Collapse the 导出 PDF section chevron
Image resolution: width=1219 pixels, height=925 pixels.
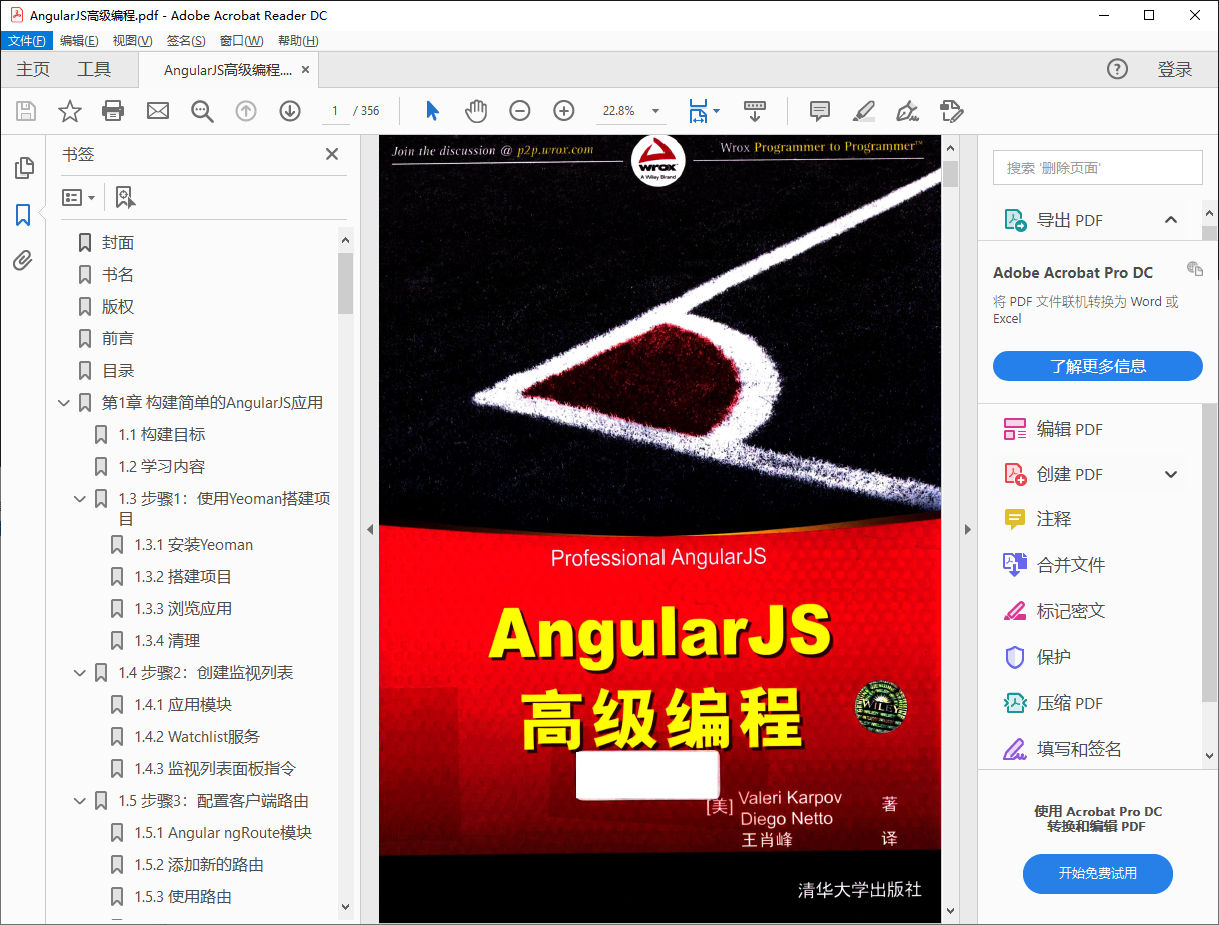[1171, 220]
